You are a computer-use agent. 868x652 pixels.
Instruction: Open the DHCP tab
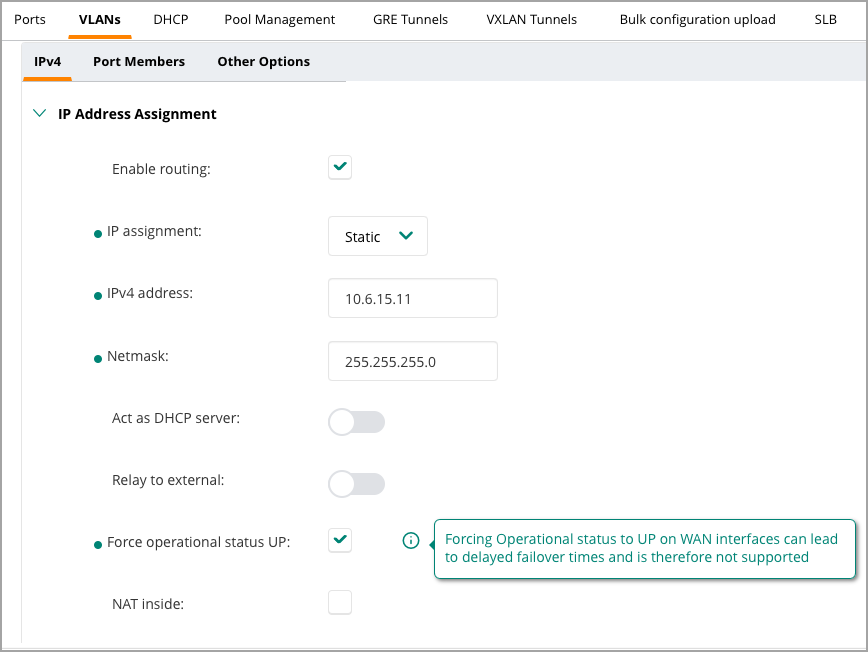(x=170, y=19)
